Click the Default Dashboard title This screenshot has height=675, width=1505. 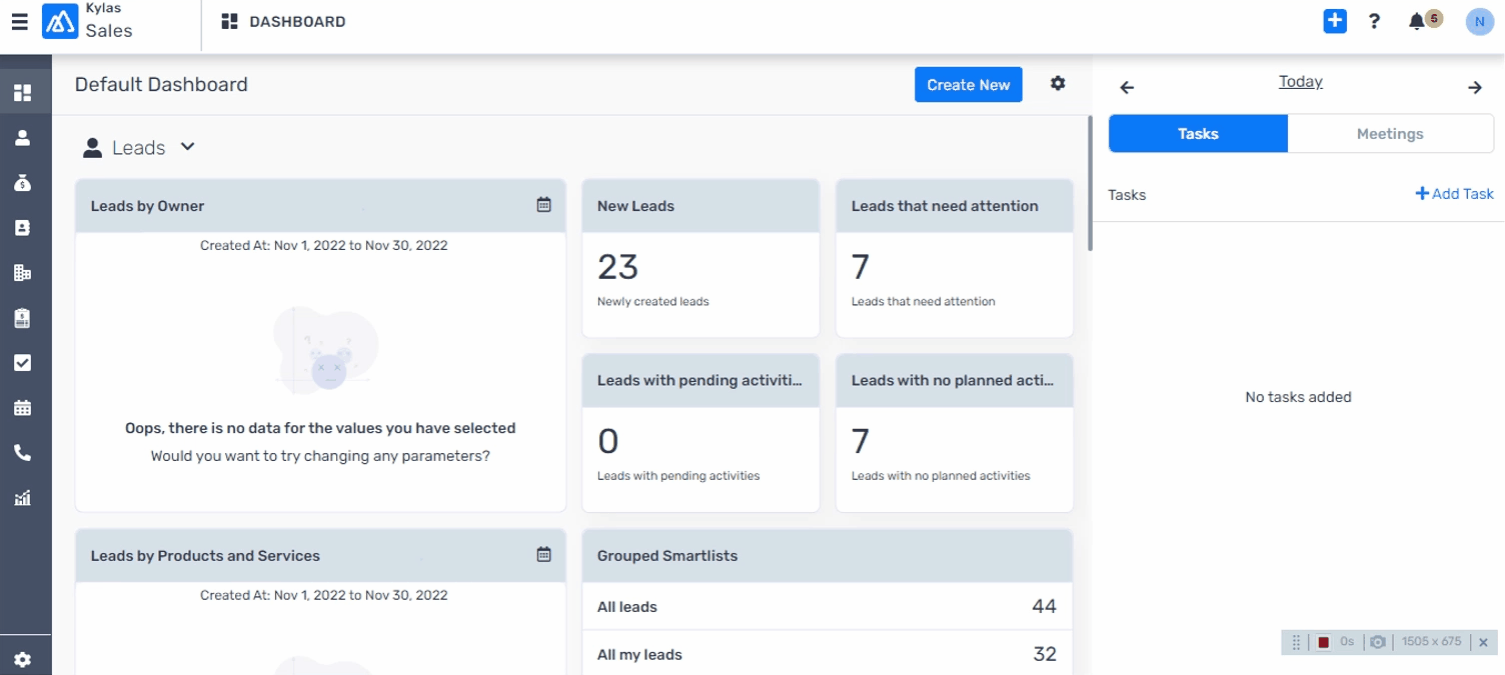[x=161, y=85]
